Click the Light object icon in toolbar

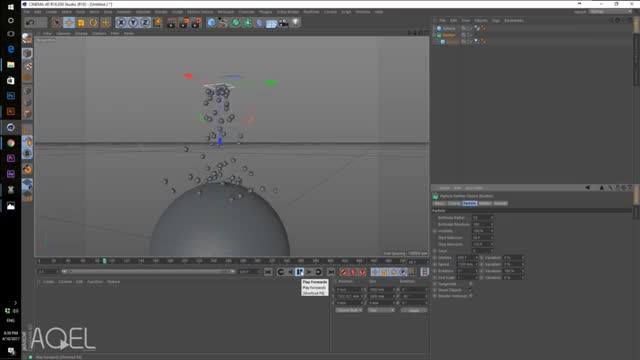[x=296, y=22]
